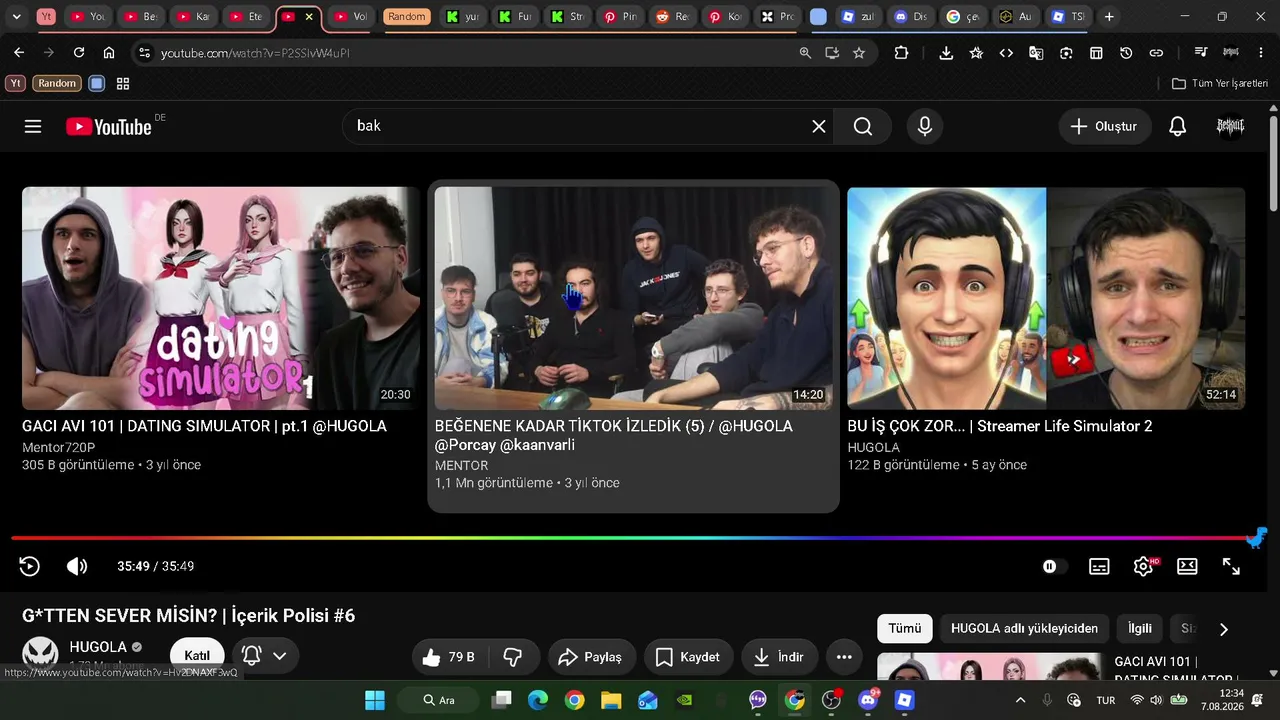1280x720 pixels.
Task: Open more actions three-dot menu
Action: (844, 657)
